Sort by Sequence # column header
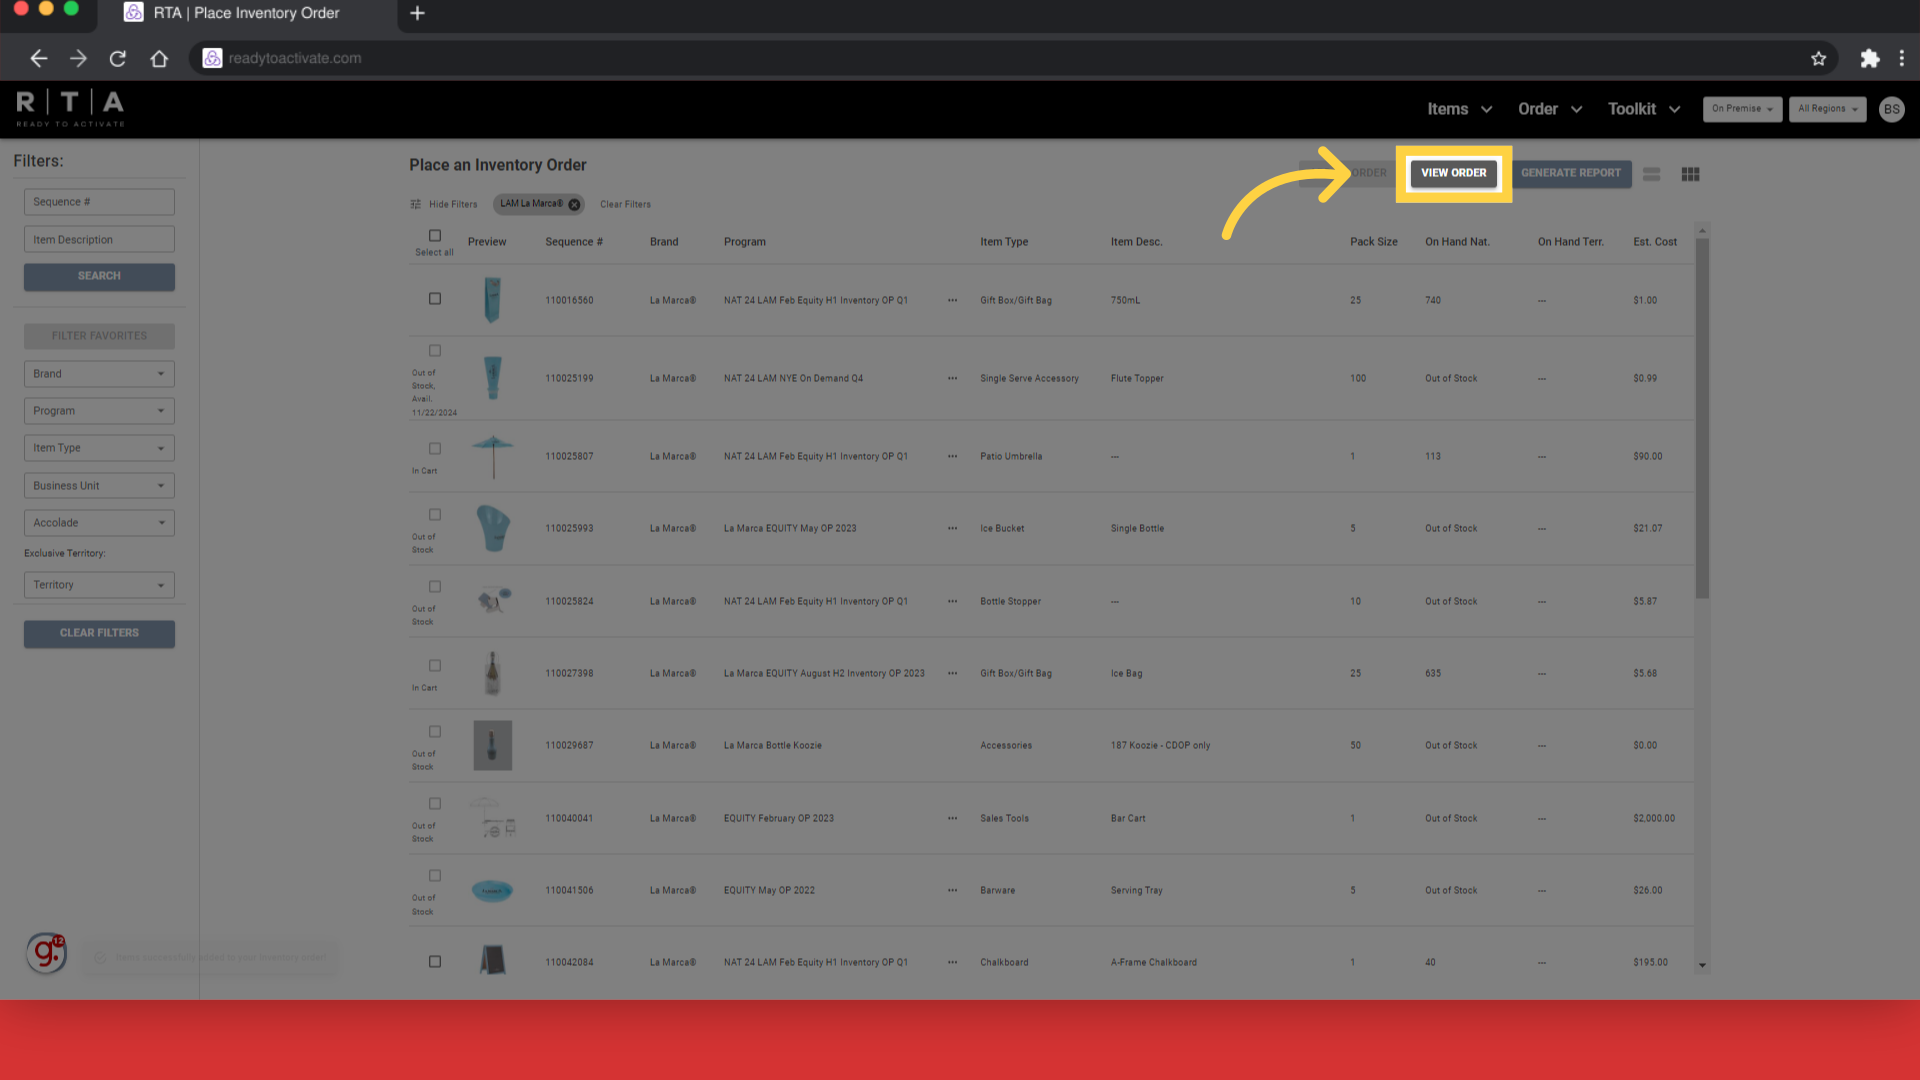1920x1080 pixels. tap(574, 242)
